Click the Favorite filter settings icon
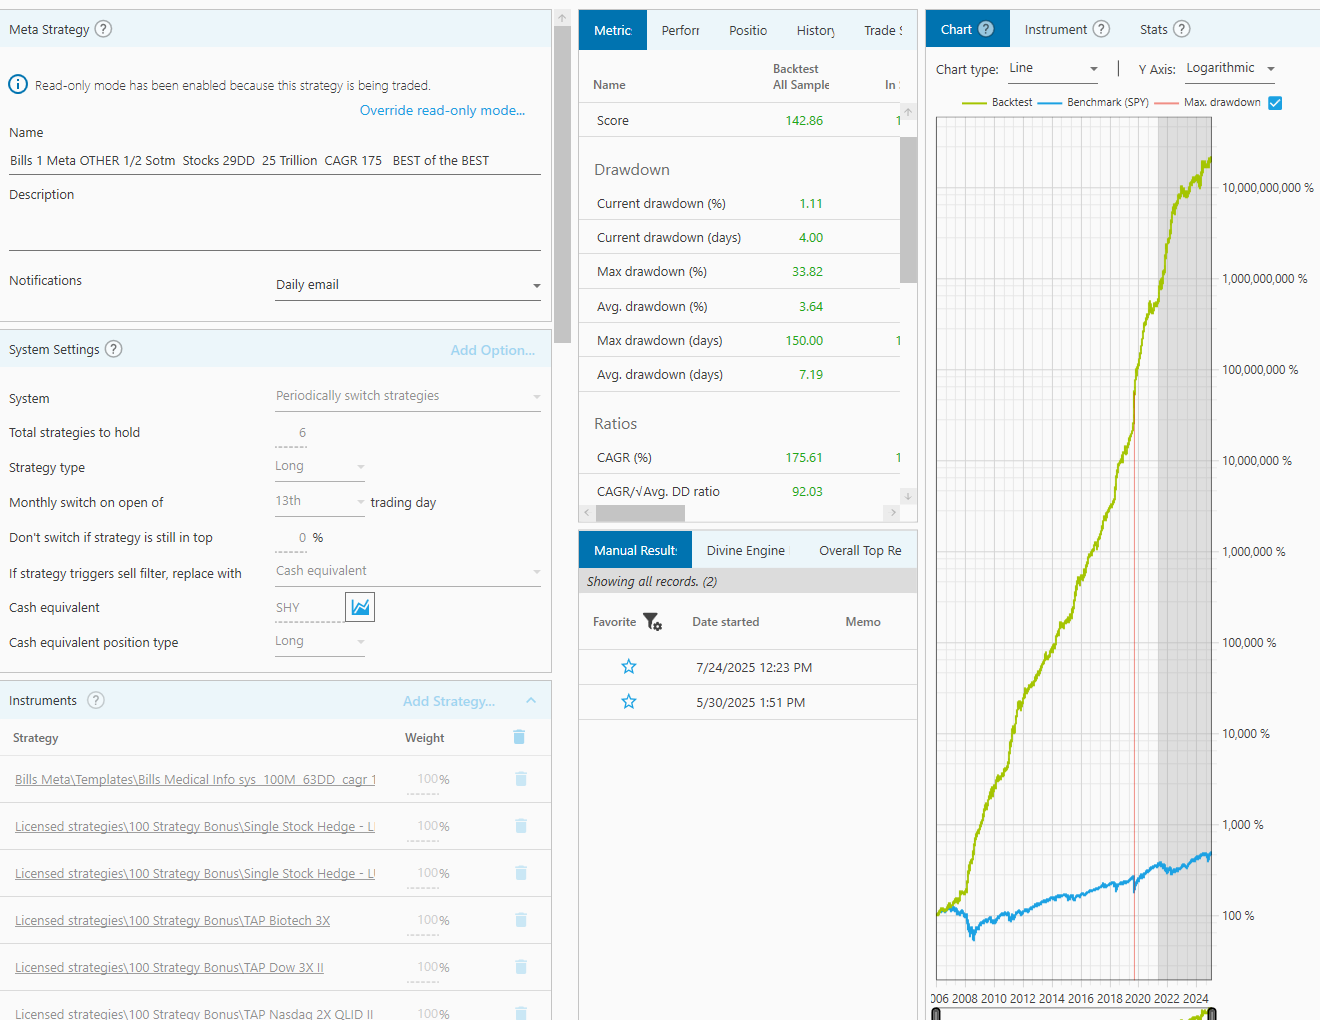The image size is (1320, 1020). point(653,622)
